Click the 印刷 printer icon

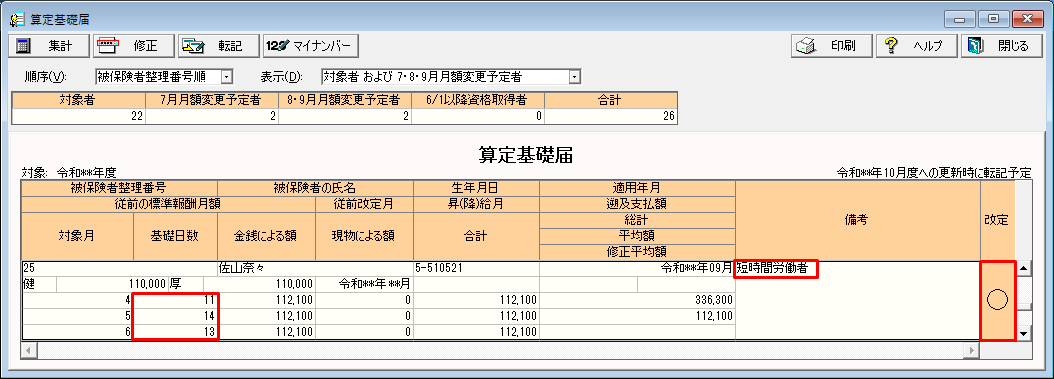806,46
